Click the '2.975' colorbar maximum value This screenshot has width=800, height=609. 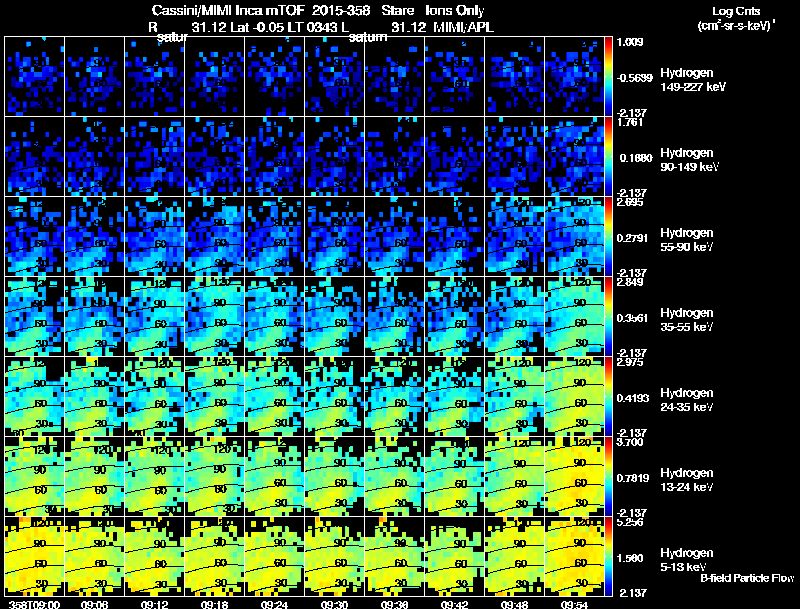tap(630, 363)
